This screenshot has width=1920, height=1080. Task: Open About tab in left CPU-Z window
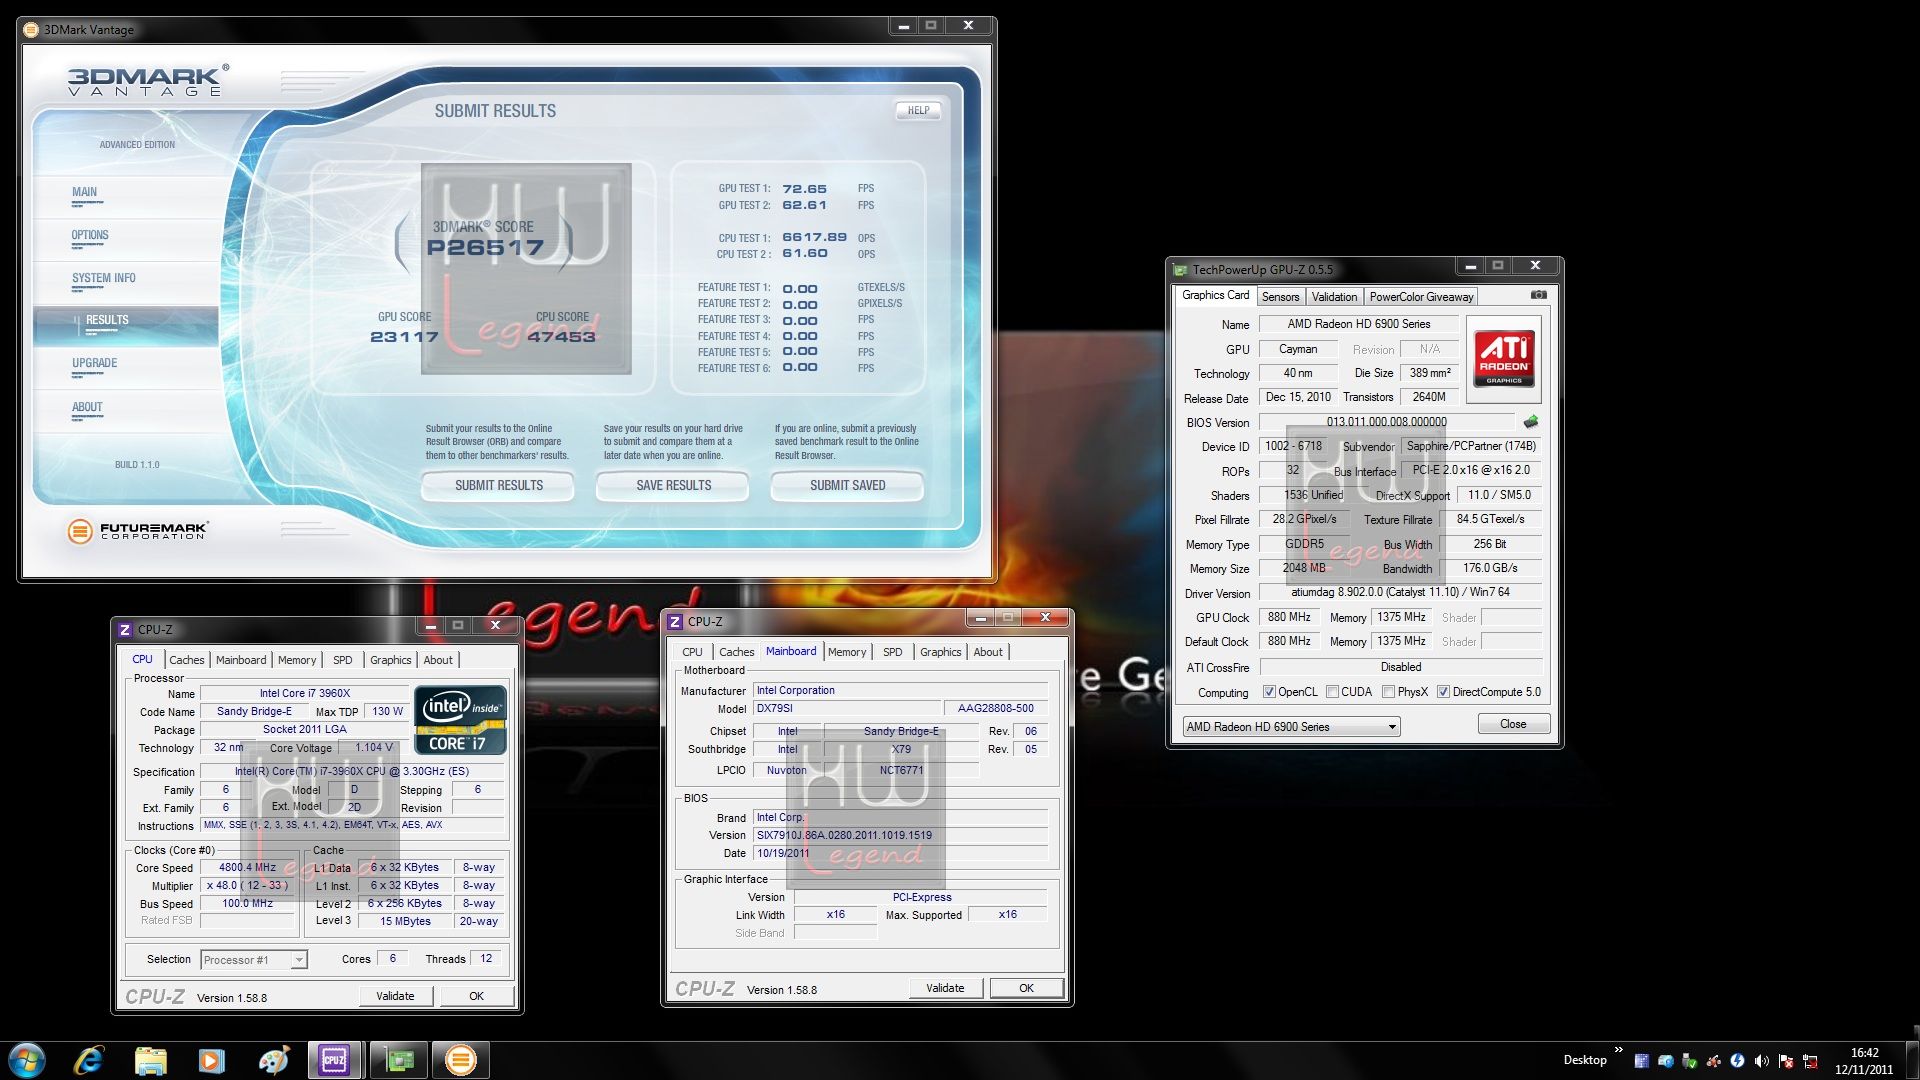tap(438, 660)
